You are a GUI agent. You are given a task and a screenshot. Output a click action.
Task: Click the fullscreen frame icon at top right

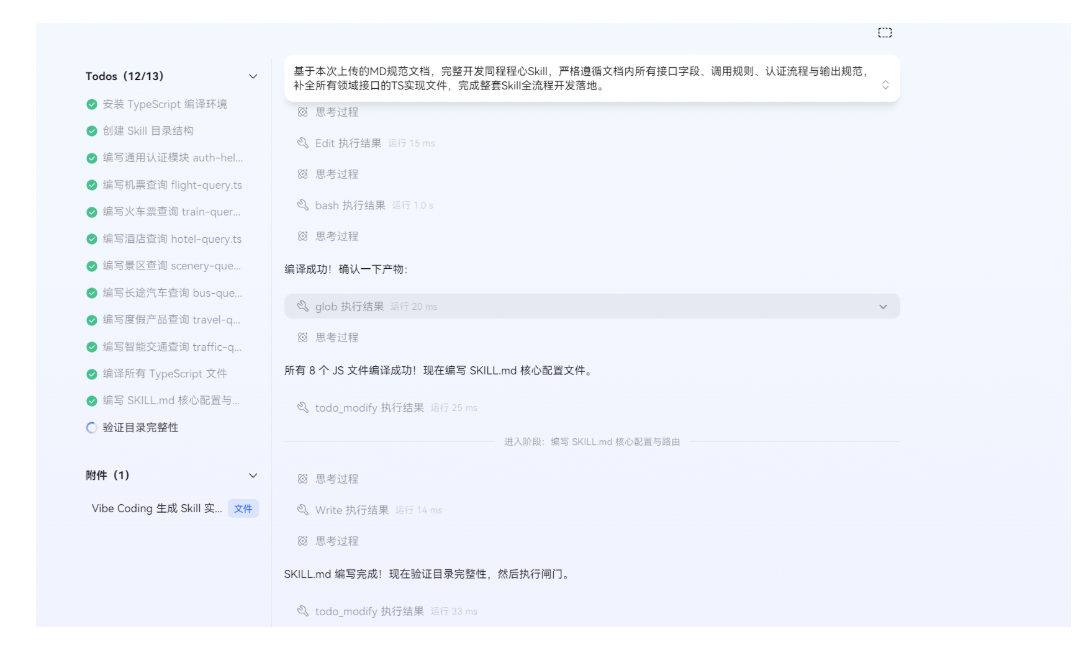(885, 32)
